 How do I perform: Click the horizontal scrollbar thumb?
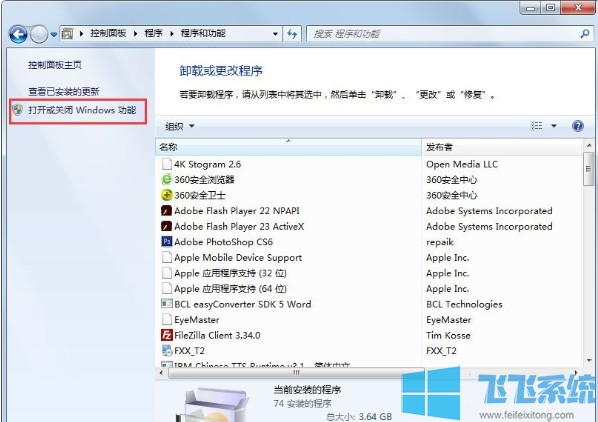click(x=296, y=372)
